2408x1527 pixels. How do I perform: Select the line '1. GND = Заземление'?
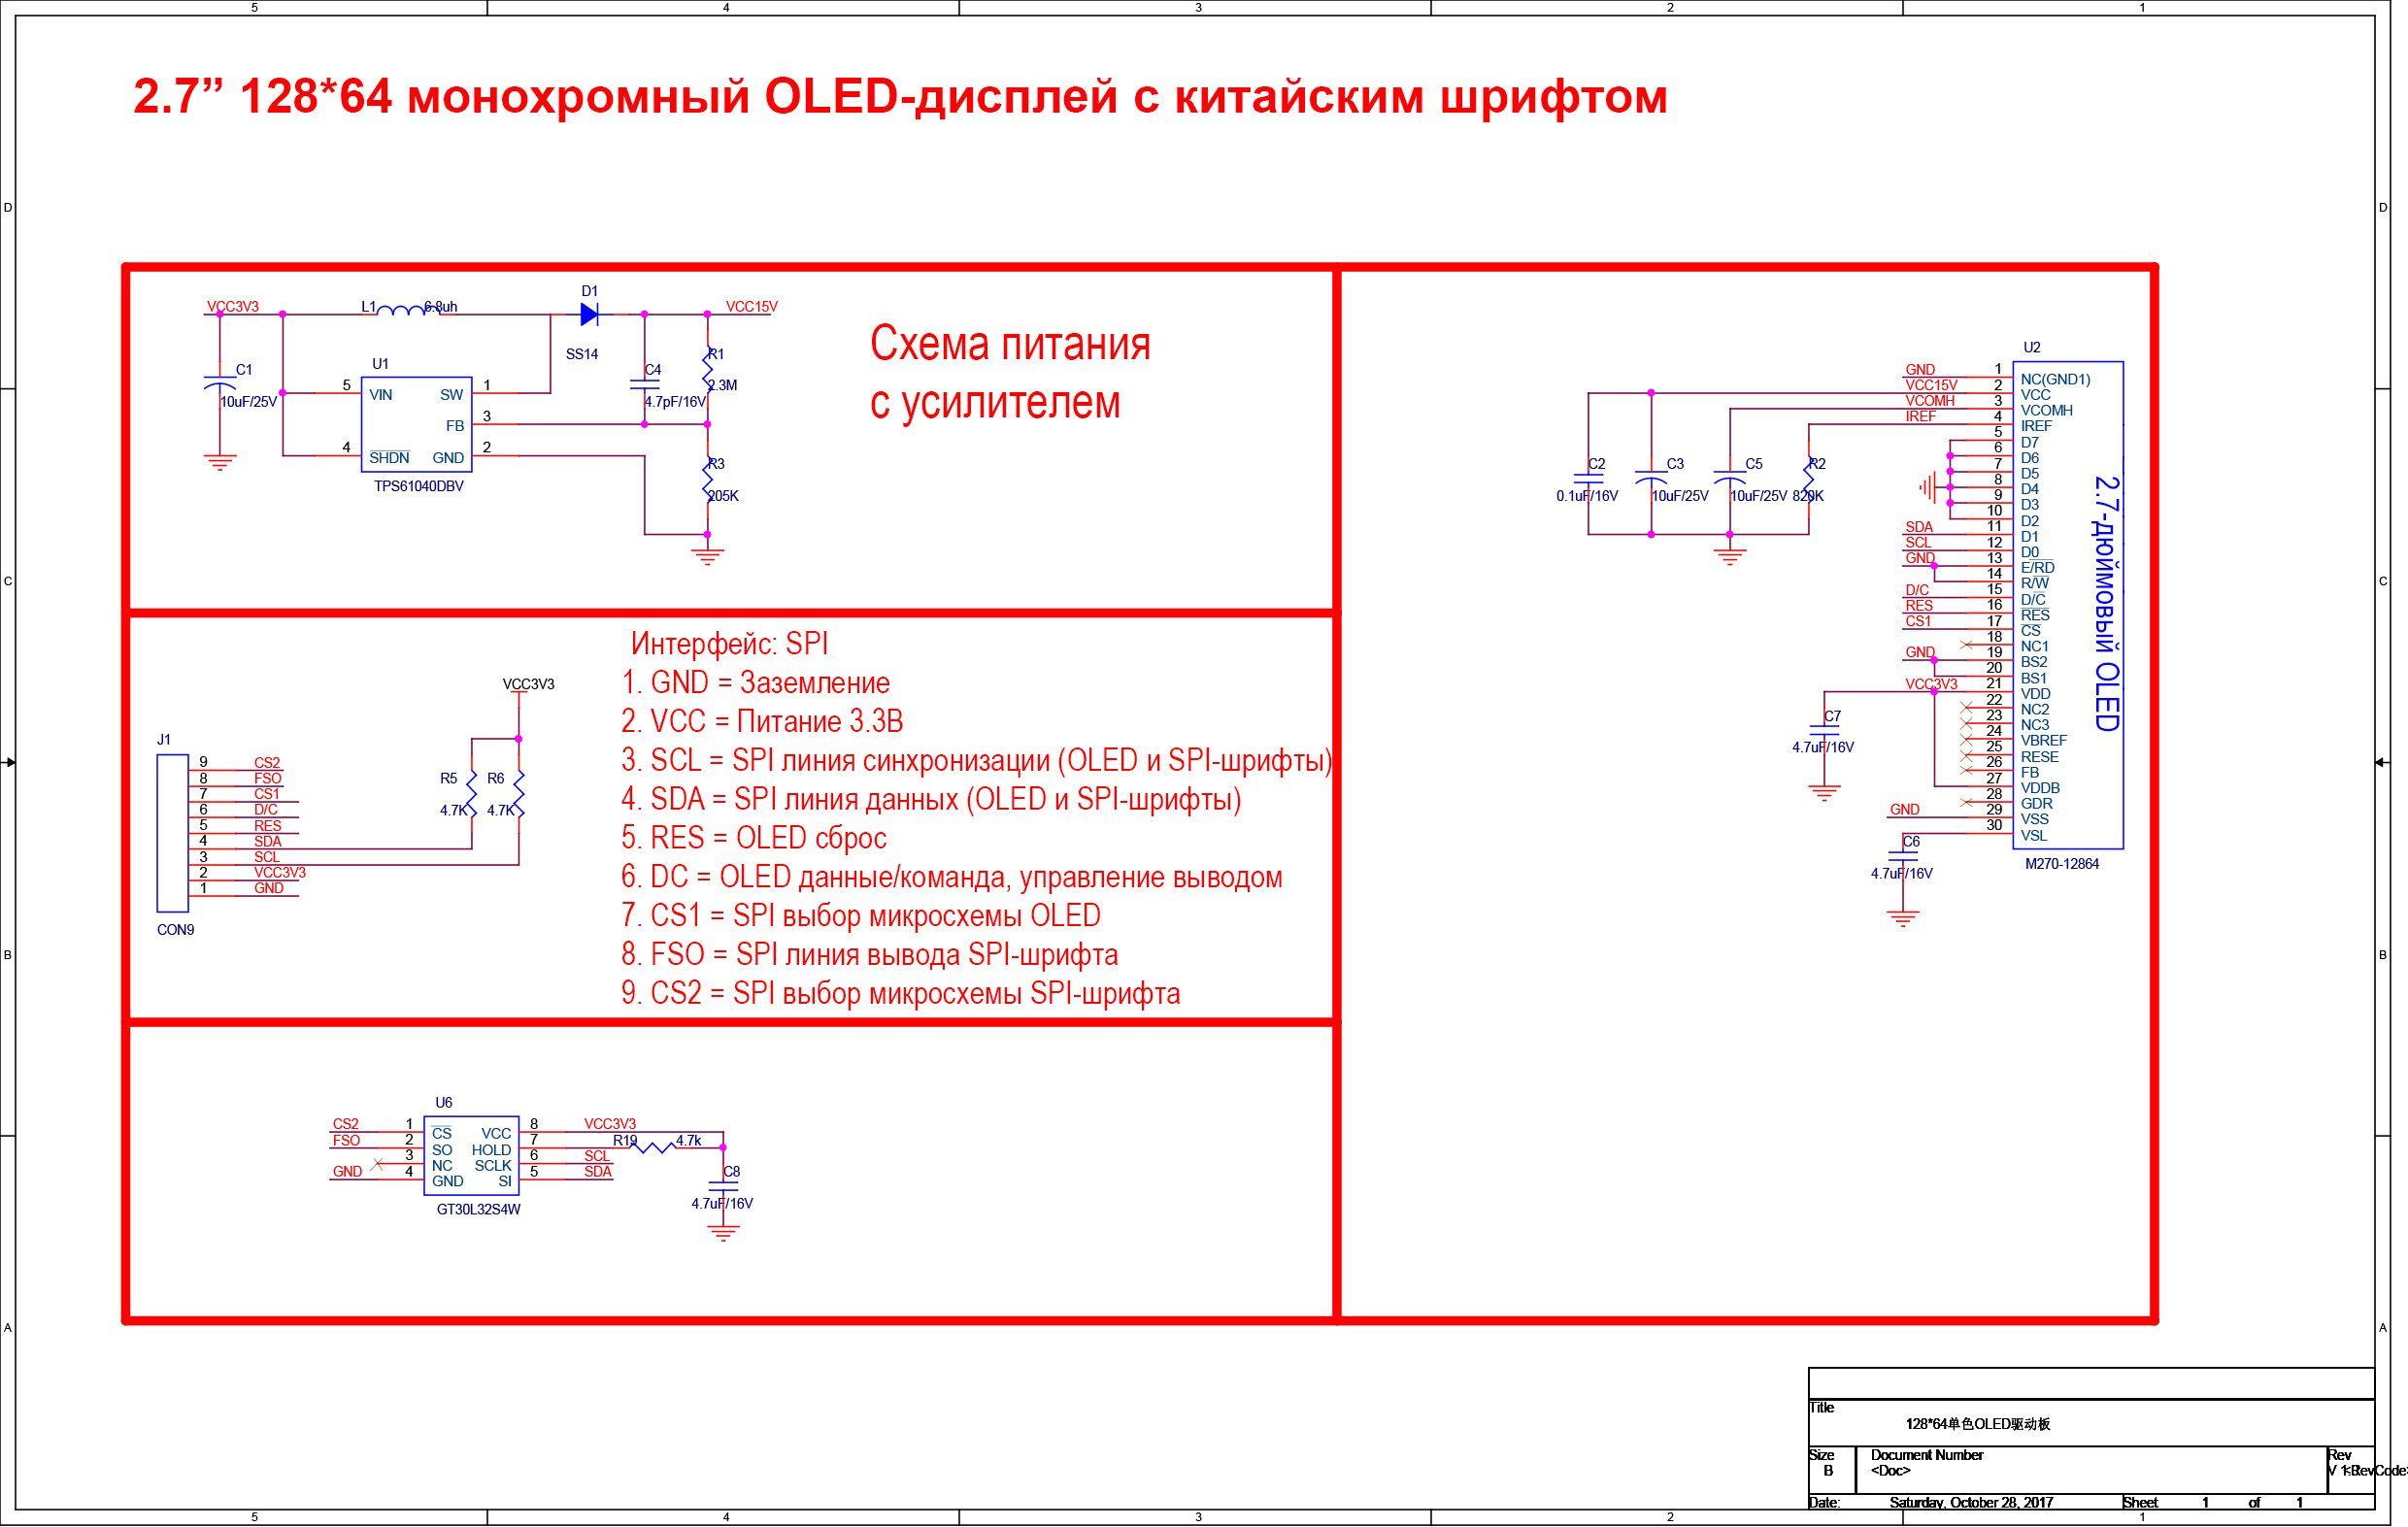755,682
